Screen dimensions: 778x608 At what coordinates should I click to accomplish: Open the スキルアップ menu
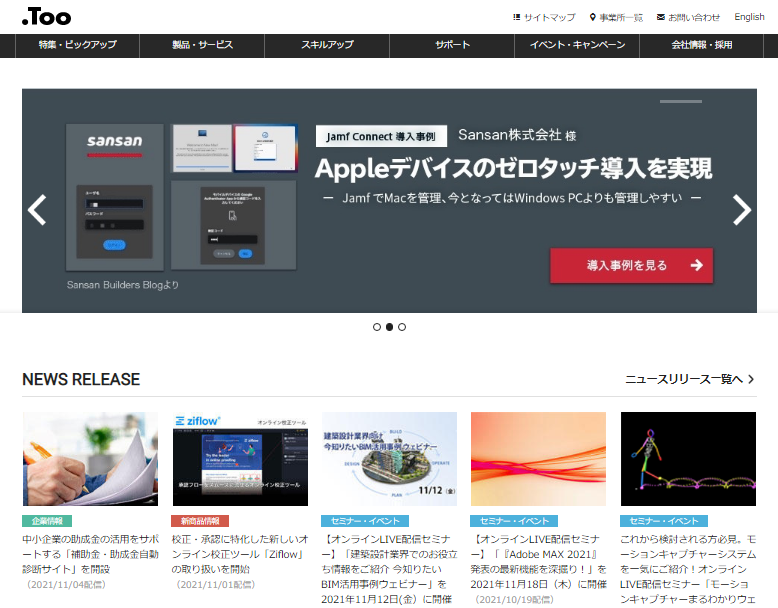click(327, 45)
